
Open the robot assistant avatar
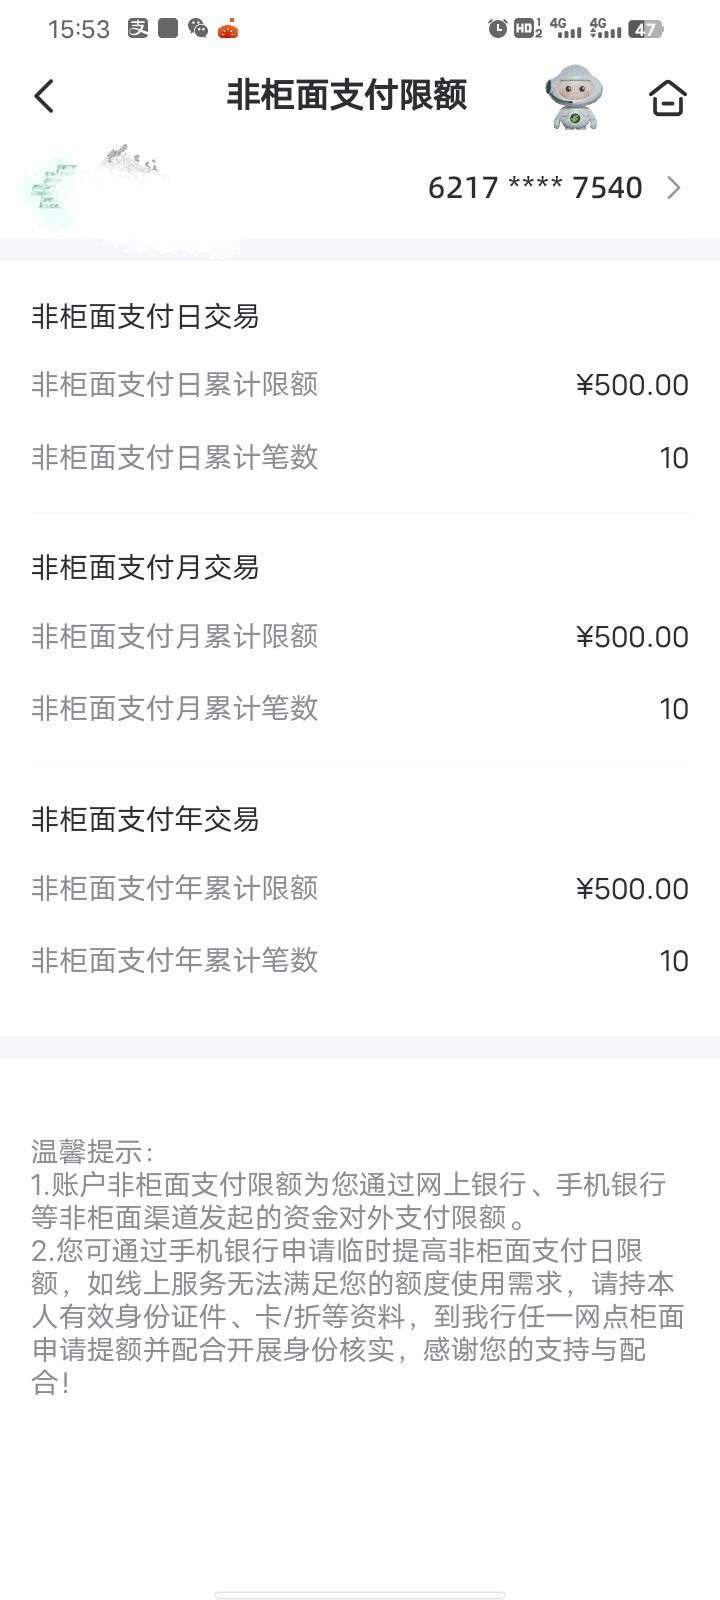[574, 97]
